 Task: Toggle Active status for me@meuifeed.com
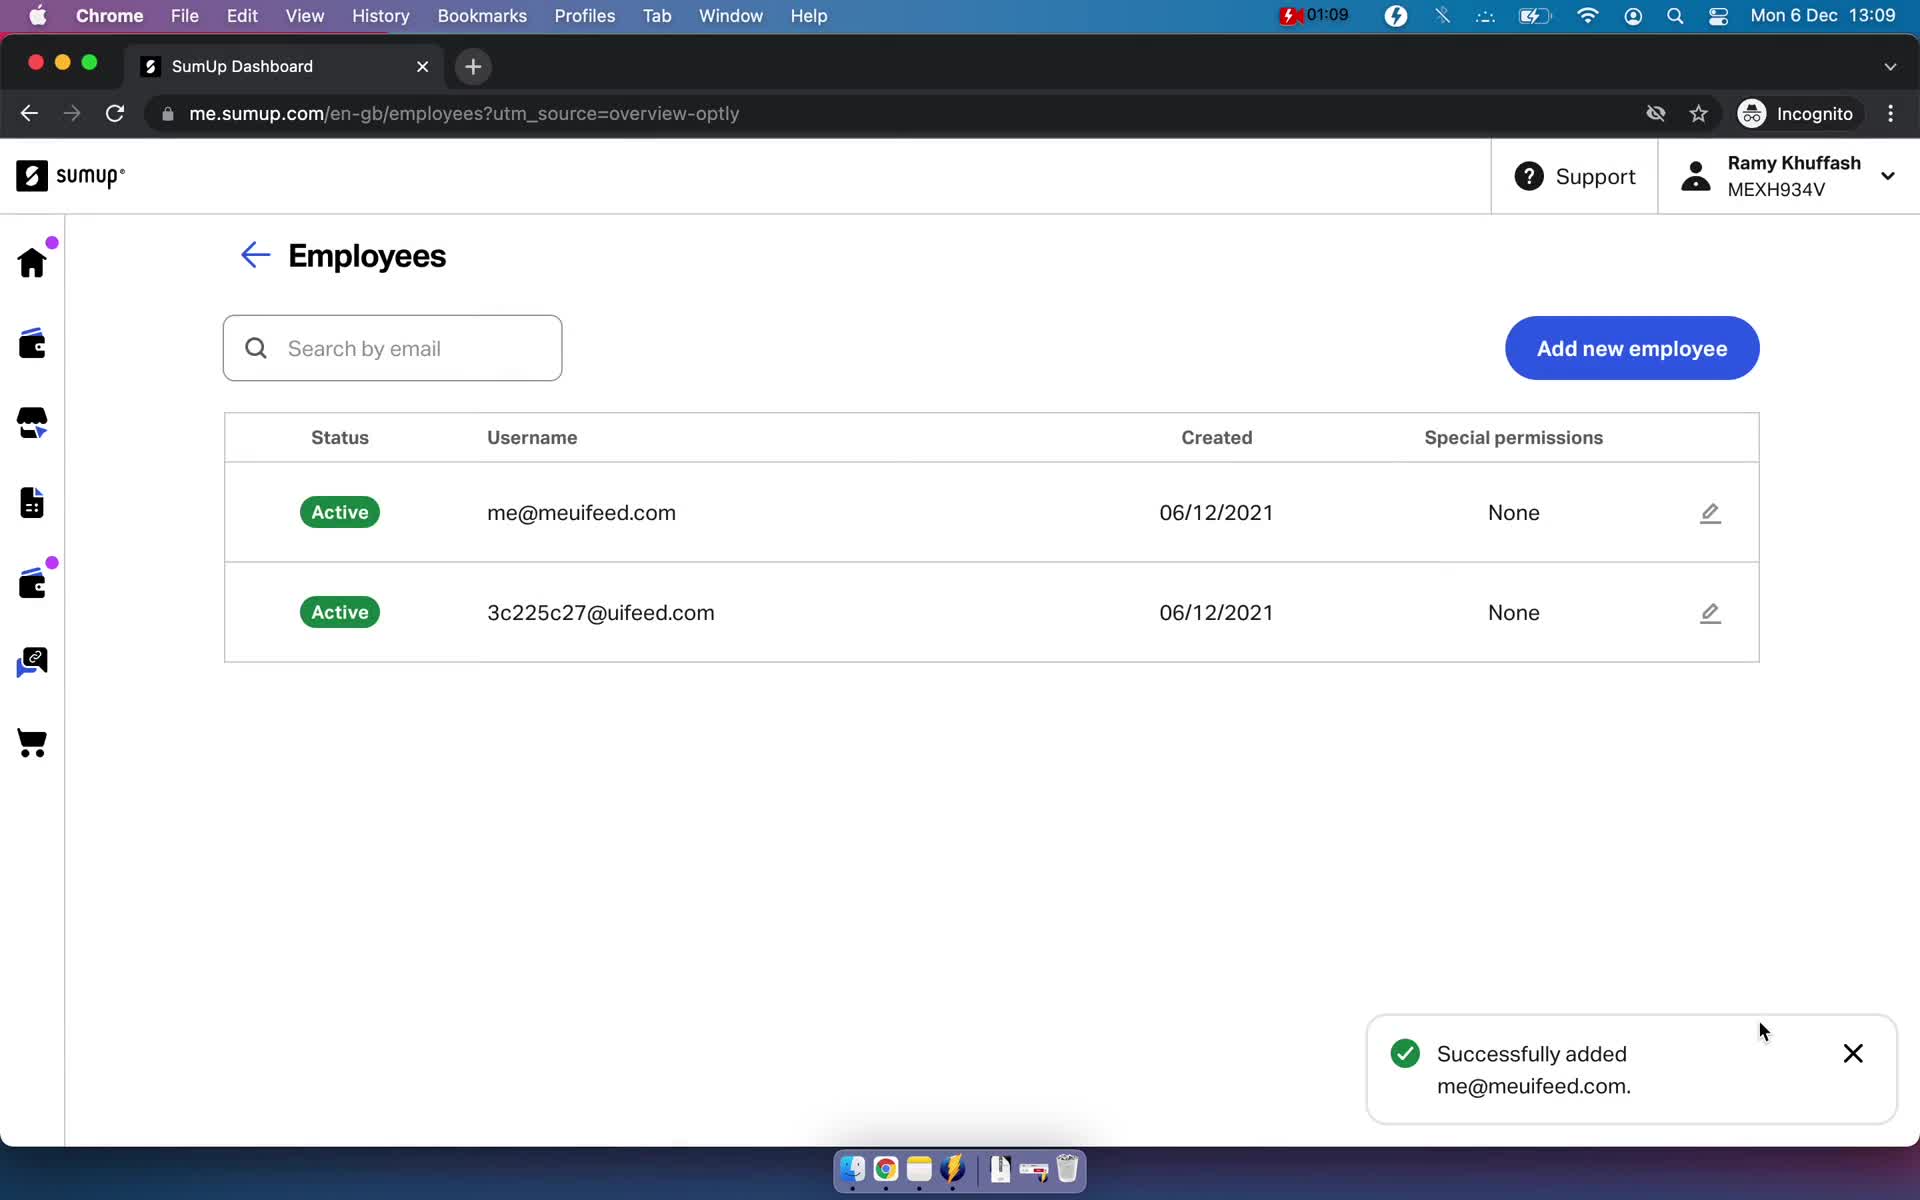coord(340,512)
